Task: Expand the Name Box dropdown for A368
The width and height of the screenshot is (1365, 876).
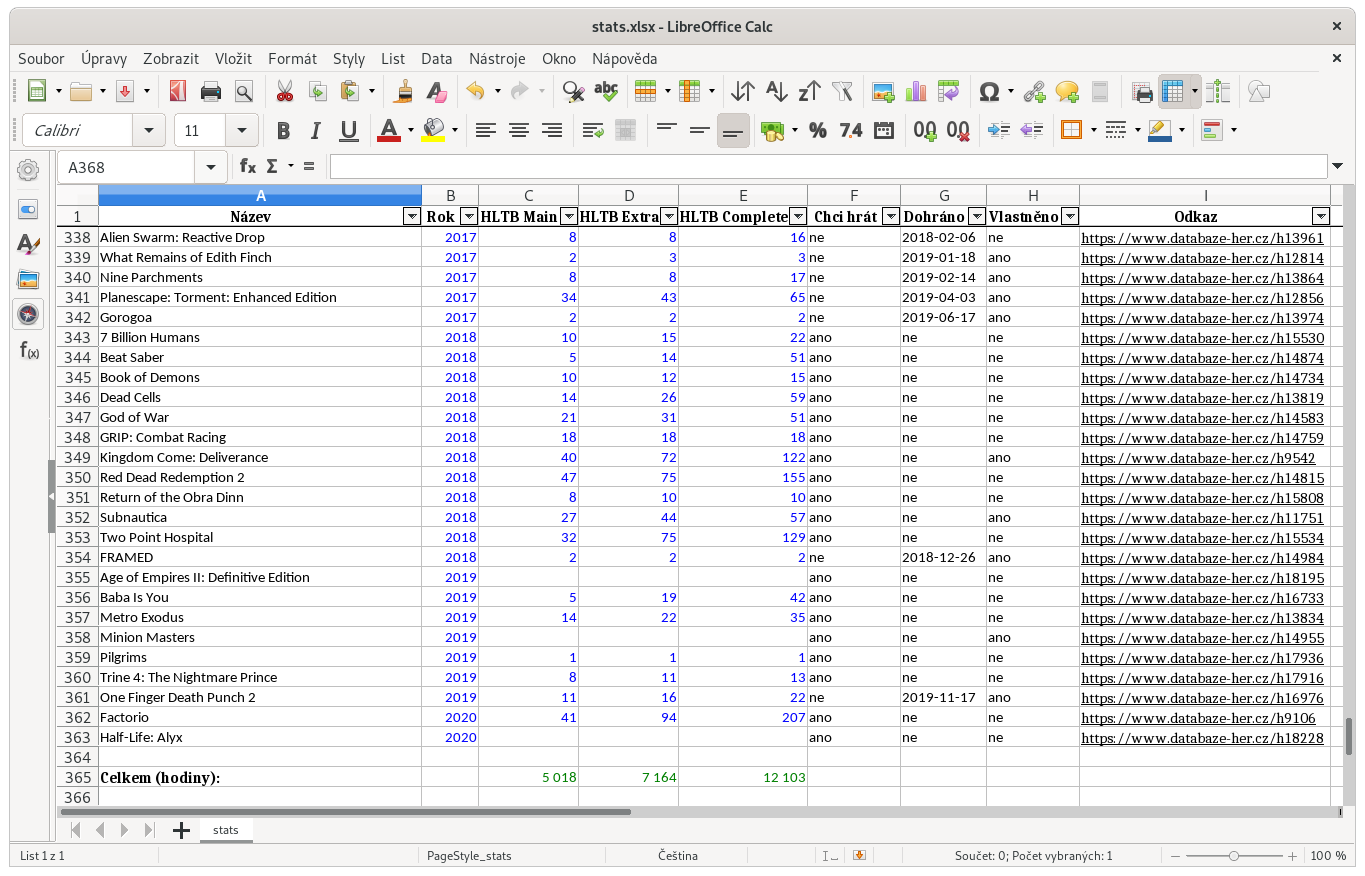Action: tap(211, 167)
